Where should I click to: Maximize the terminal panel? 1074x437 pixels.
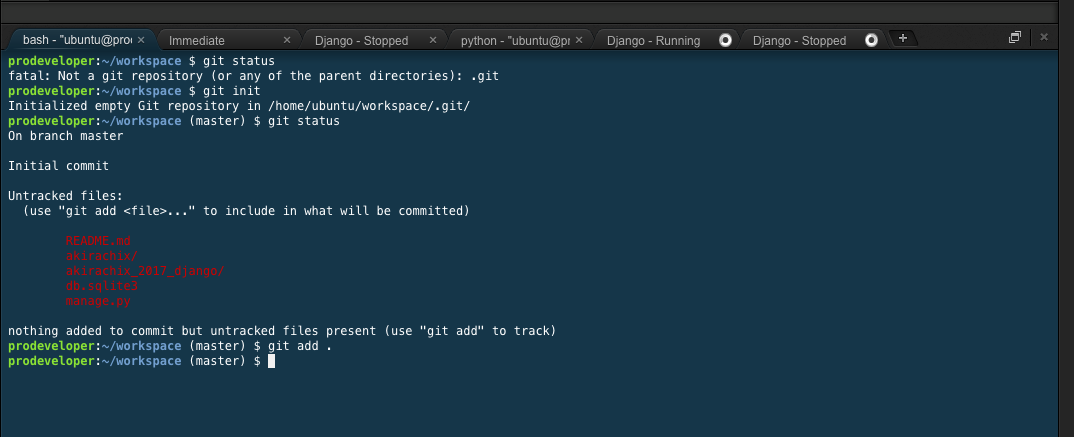click(1014, 38)
